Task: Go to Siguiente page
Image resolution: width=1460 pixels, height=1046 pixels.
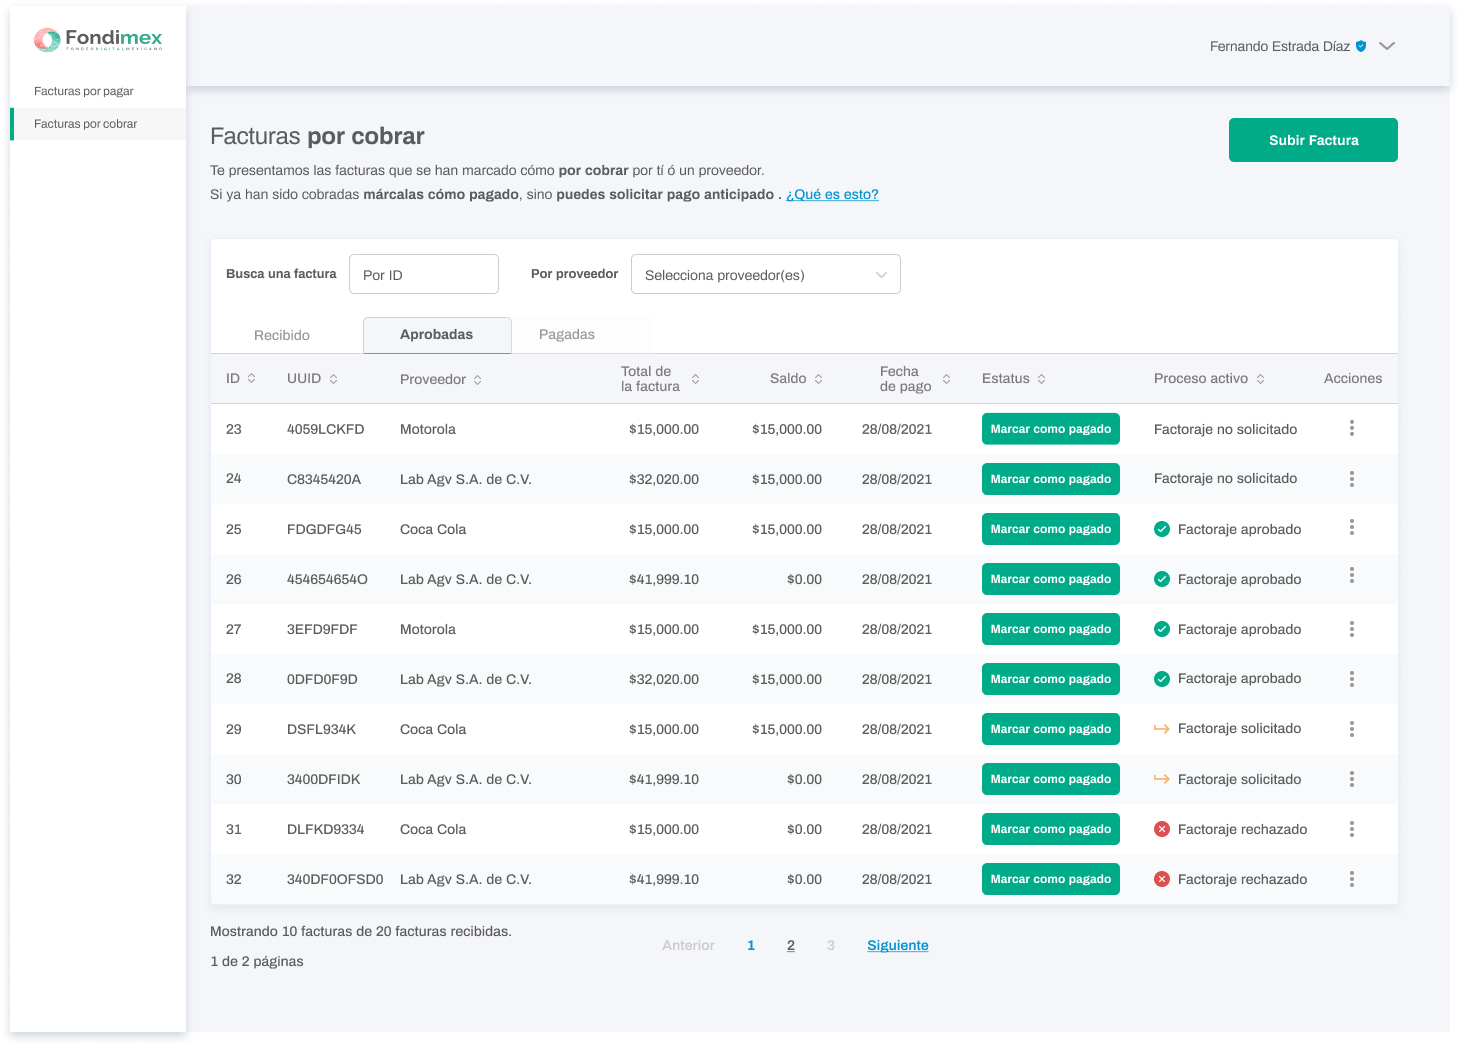Action: [x=898, y=946]
